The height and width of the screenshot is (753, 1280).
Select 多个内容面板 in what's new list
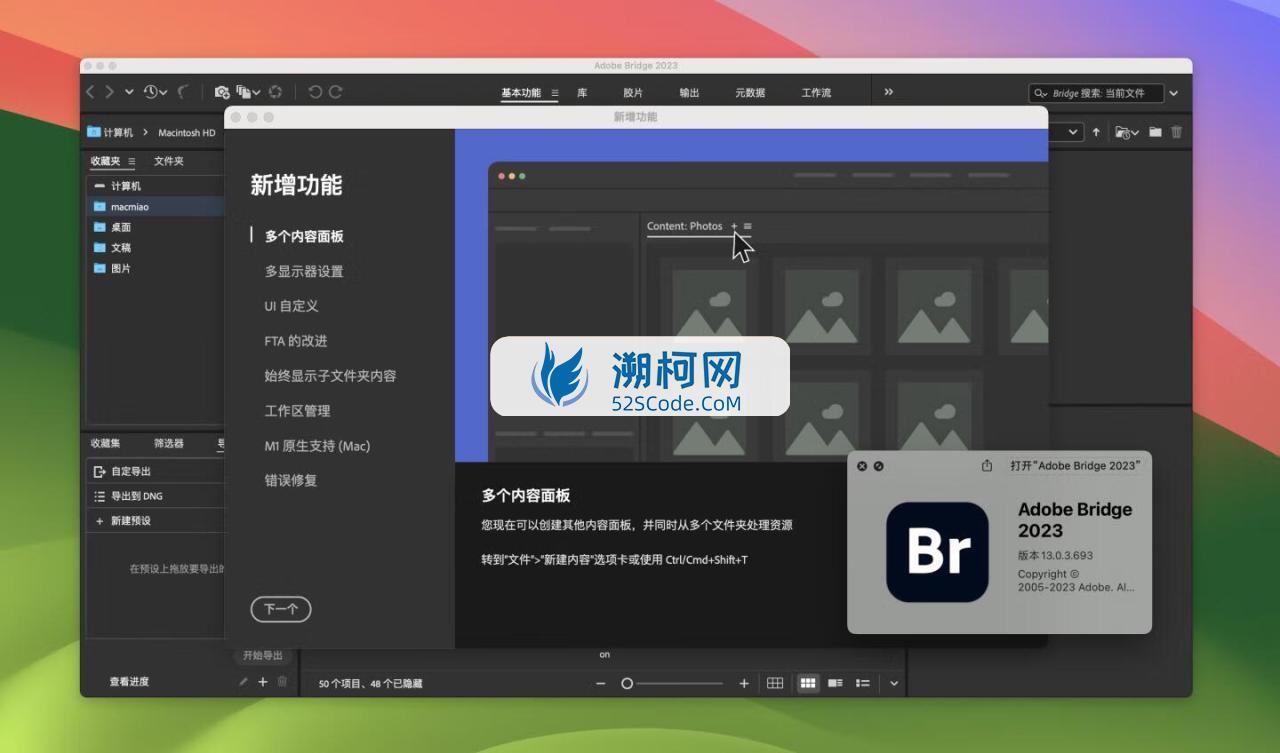pyautogui.click(x=304, y=237)
